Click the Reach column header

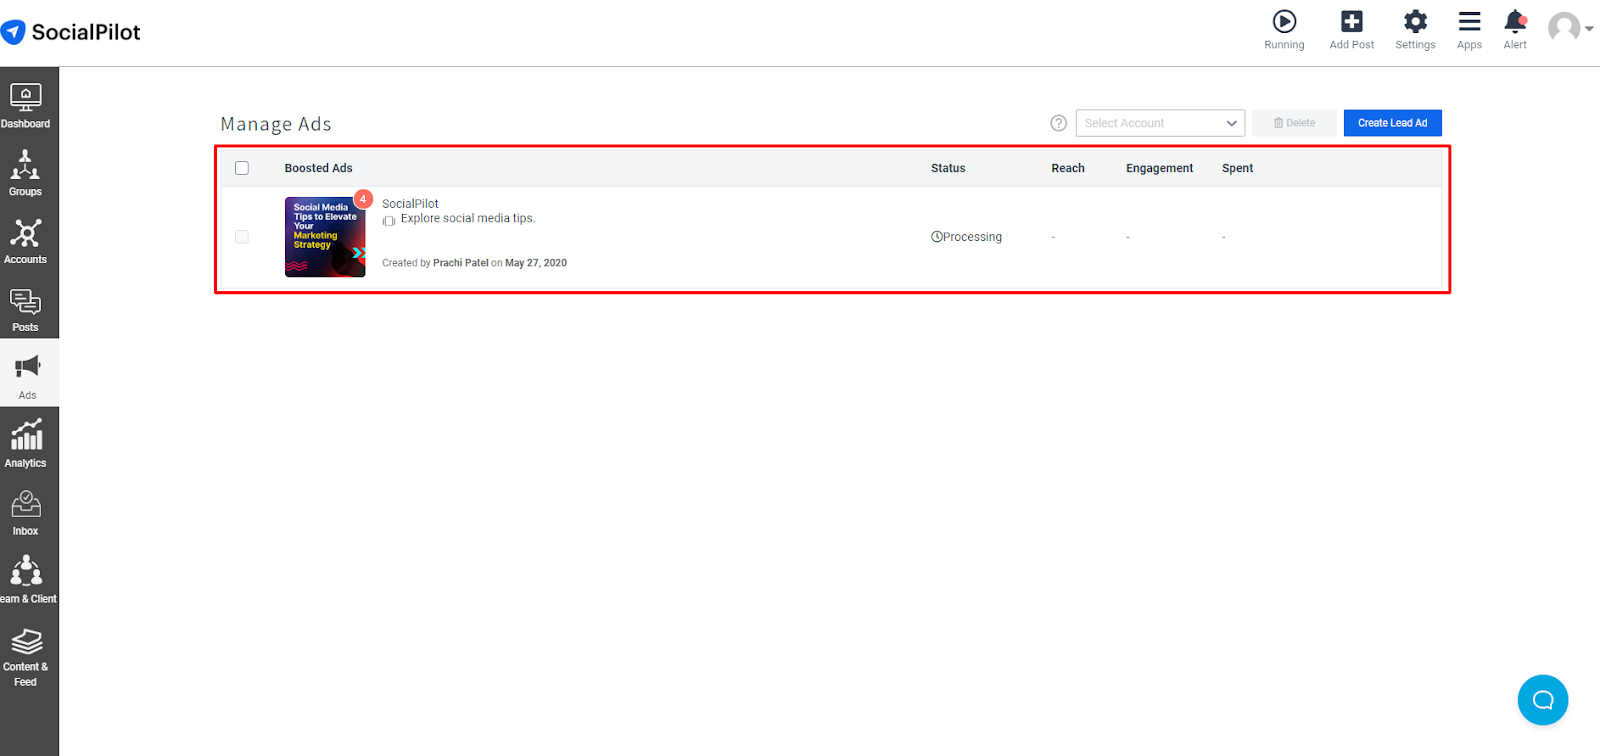tap(1068, 168)
